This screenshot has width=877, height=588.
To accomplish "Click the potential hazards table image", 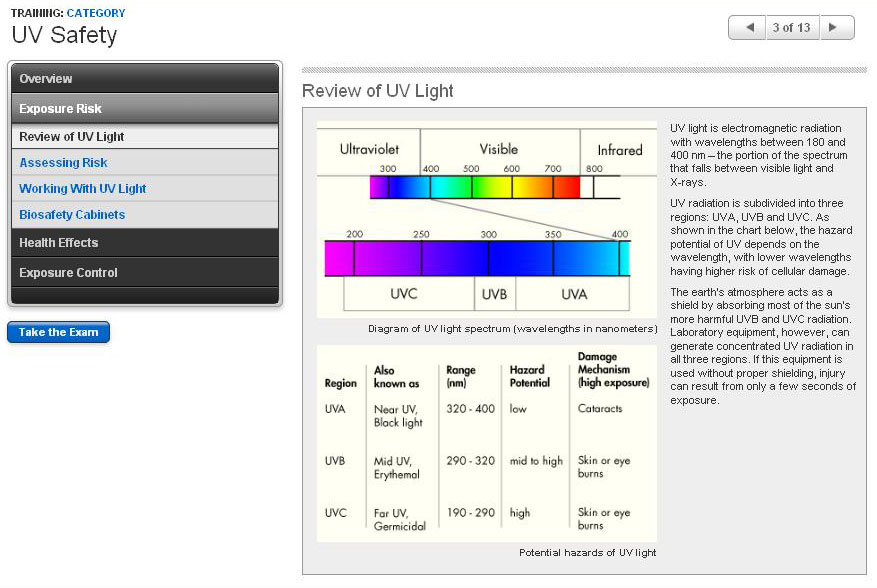I will pyautogui.click(x=486, y=443).
